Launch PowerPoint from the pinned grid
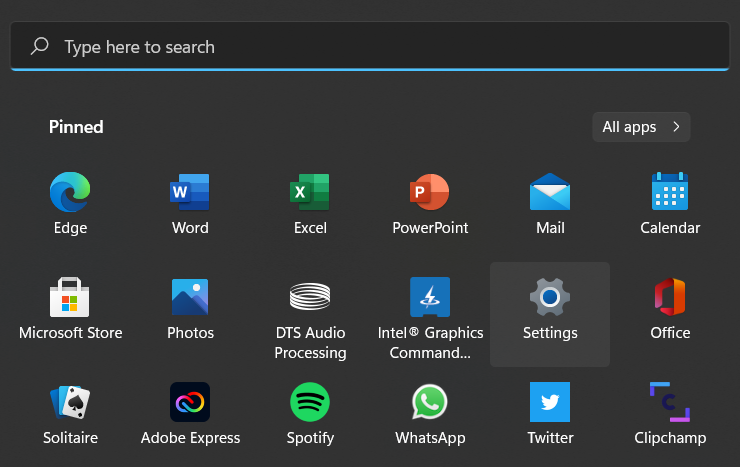The width and height of the screenshot is (740, 467). click(x=430, y=192)
